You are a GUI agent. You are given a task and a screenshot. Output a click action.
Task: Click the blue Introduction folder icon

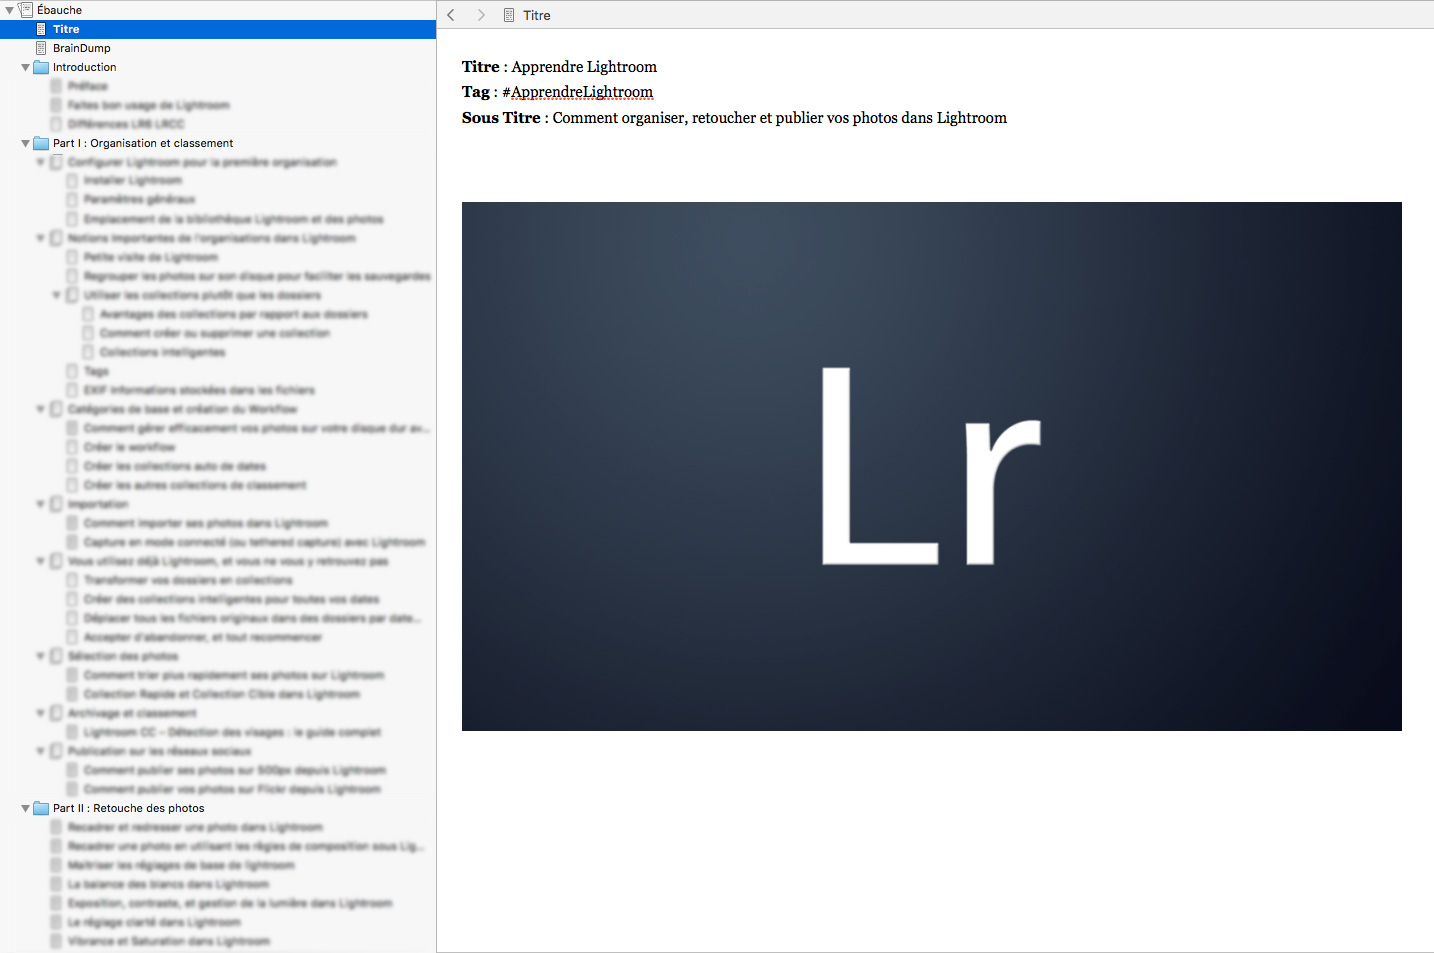40,66
